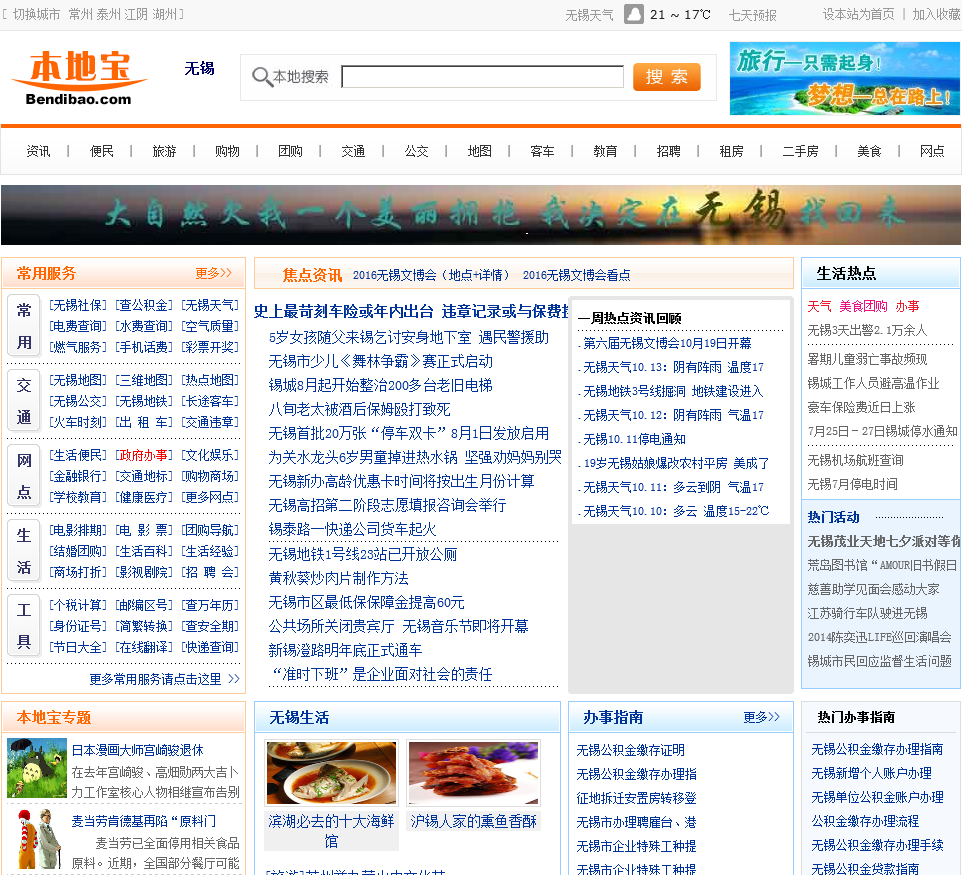The image size is (962, 875).
Task: Click the 网点 category tile
Action: 24,476
